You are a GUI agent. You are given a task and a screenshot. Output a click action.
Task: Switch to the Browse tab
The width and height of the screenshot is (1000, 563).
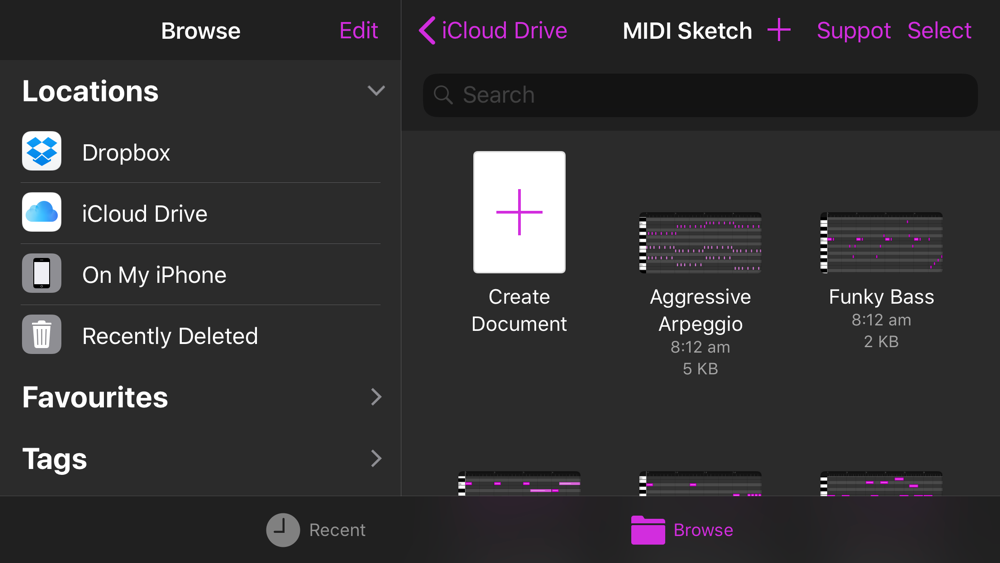pyautogui.click(x=682, y=530)
